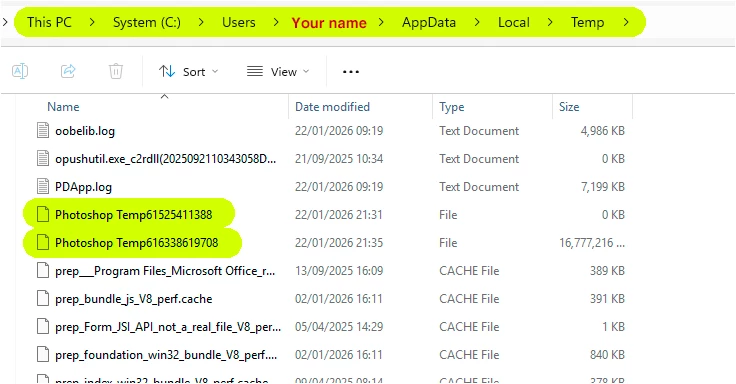Click icon of Photoshop Temp616338619708
This screenshot has width=736, height=384.
pyautogui.click(x=43, y=242)
